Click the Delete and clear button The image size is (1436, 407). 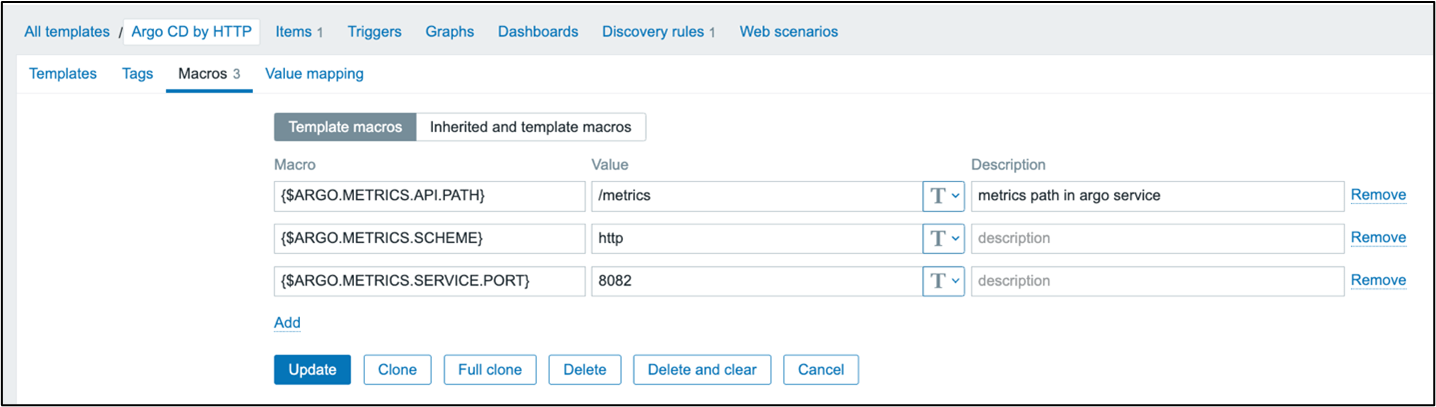tap(702, 369)
